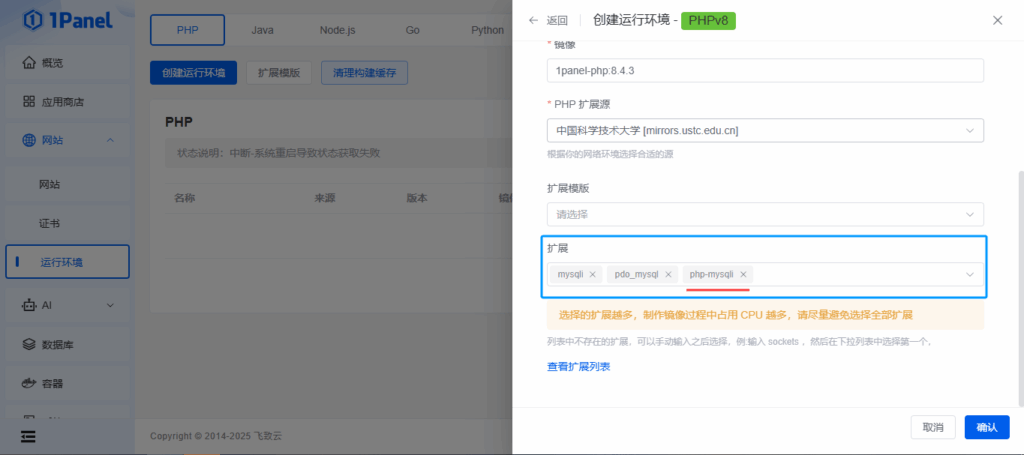1024x455 pixels.
Task: Toggle the sidebar collapse icon at bottom
Action: 28,436
